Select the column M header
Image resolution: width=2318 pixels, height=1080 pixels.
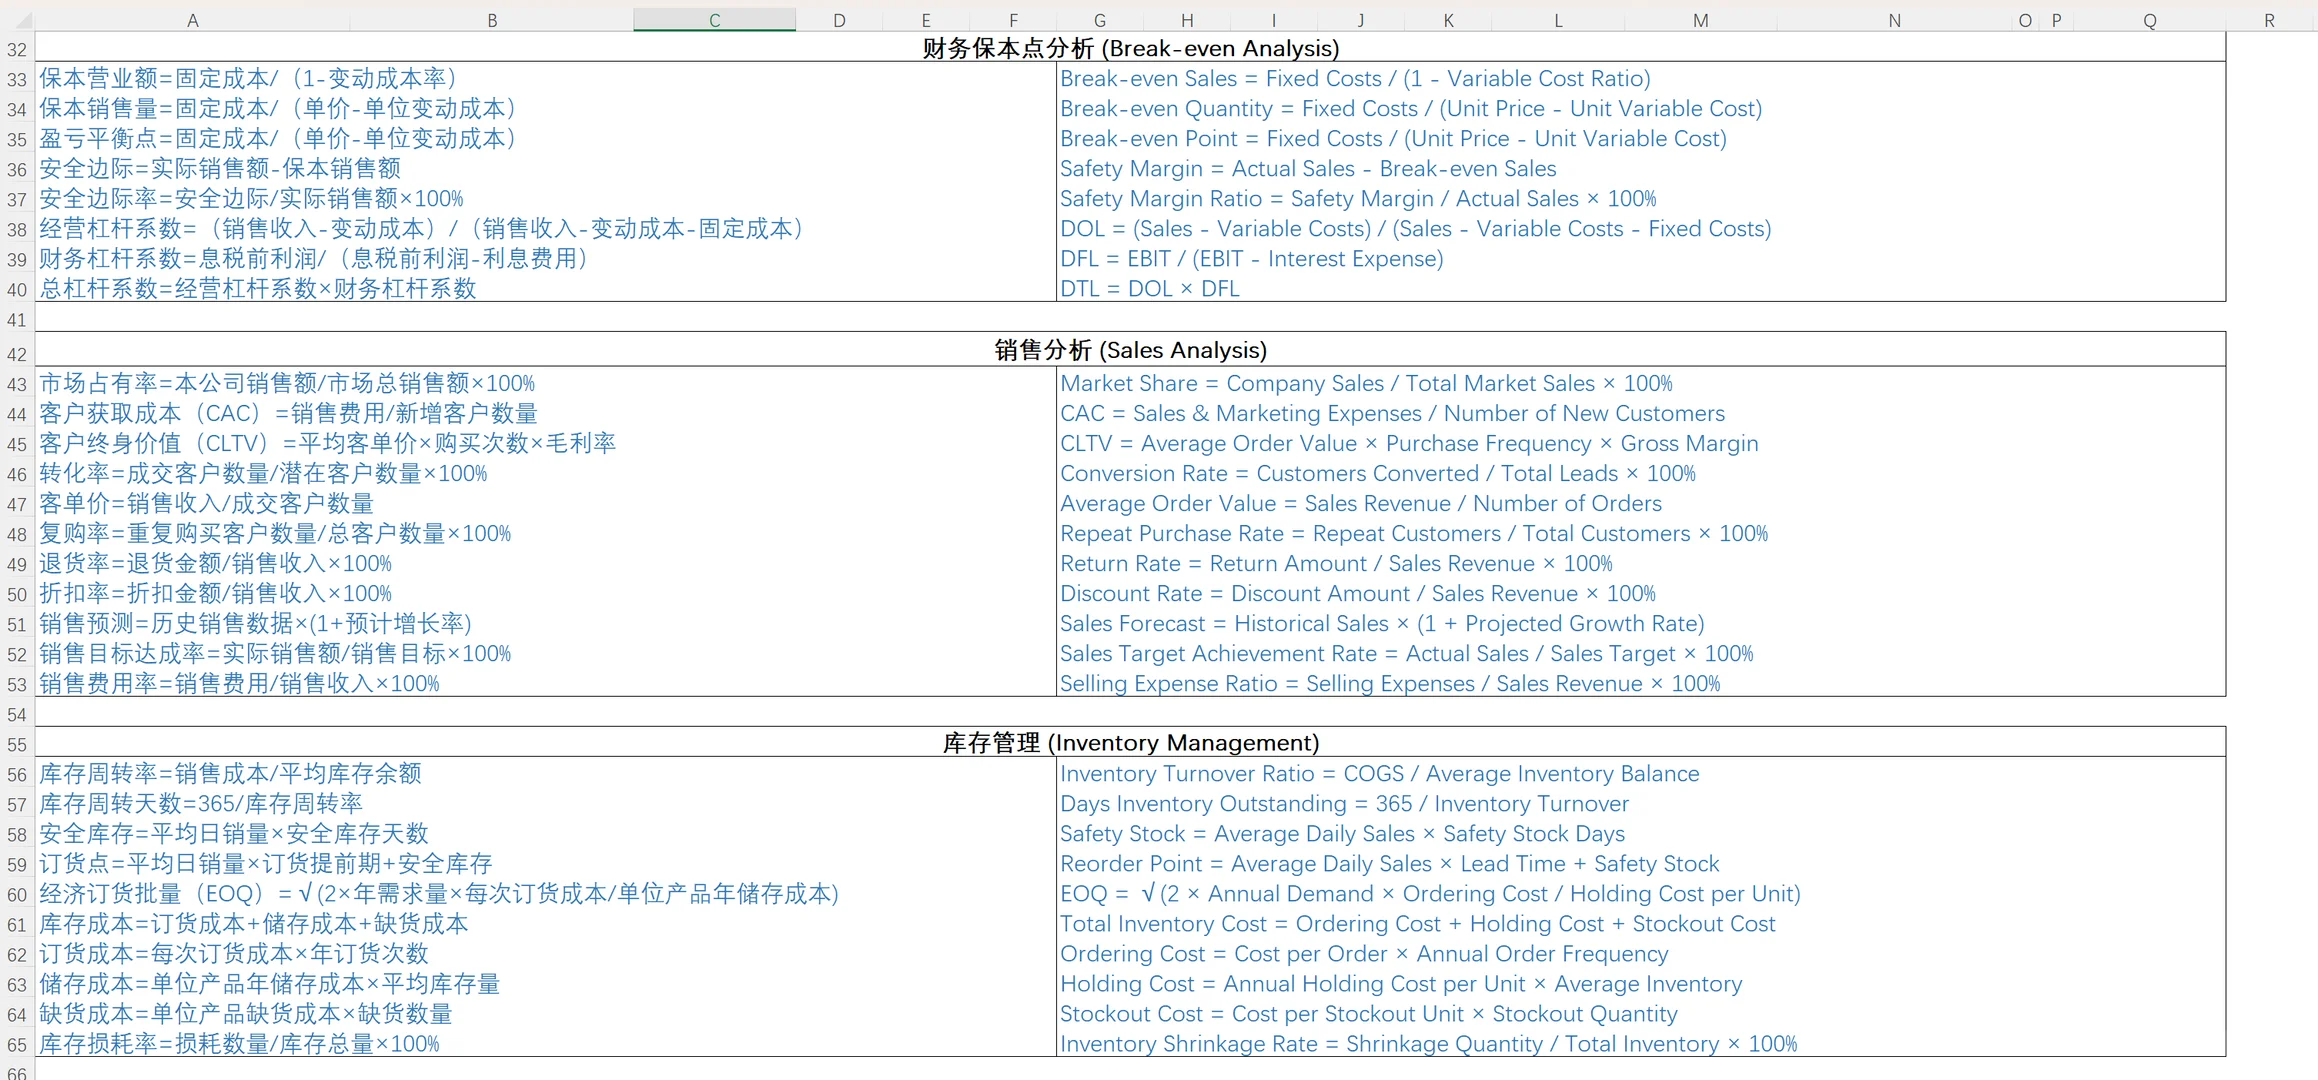[x=1700, y=20]
